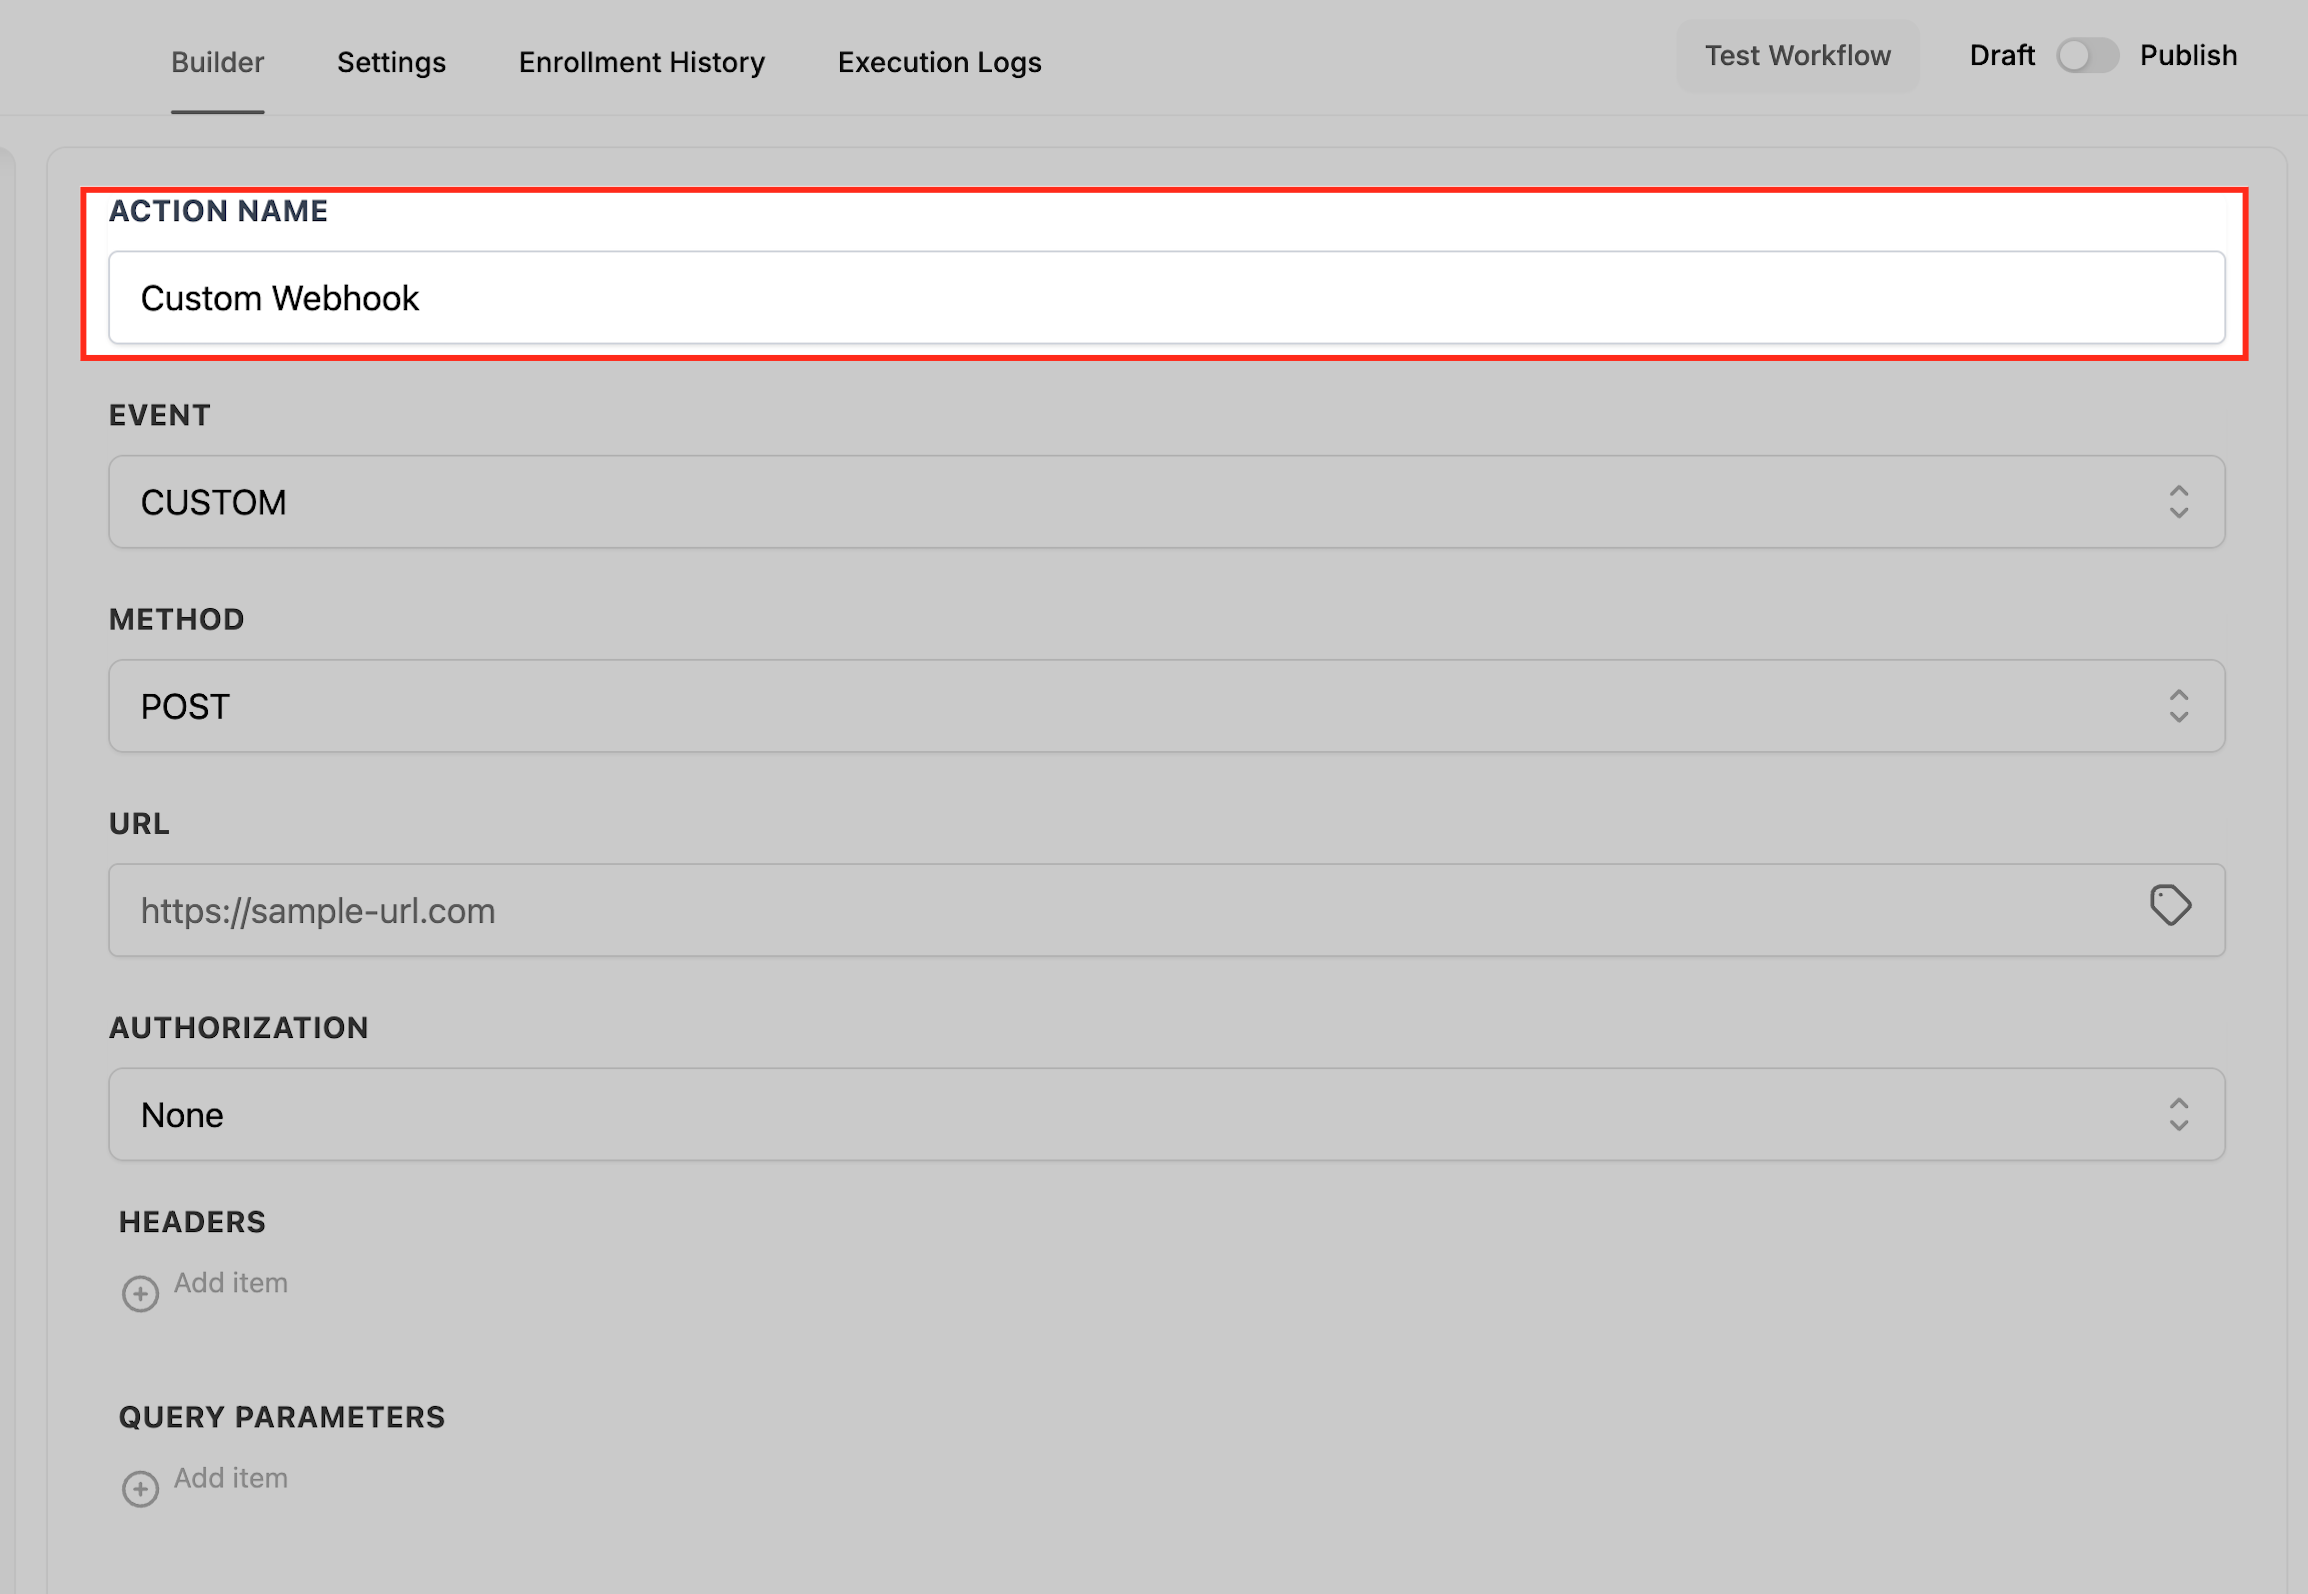Click the Event dropdown chevron arrows
This screenshot has height=1594, width=2308.
2178,502
